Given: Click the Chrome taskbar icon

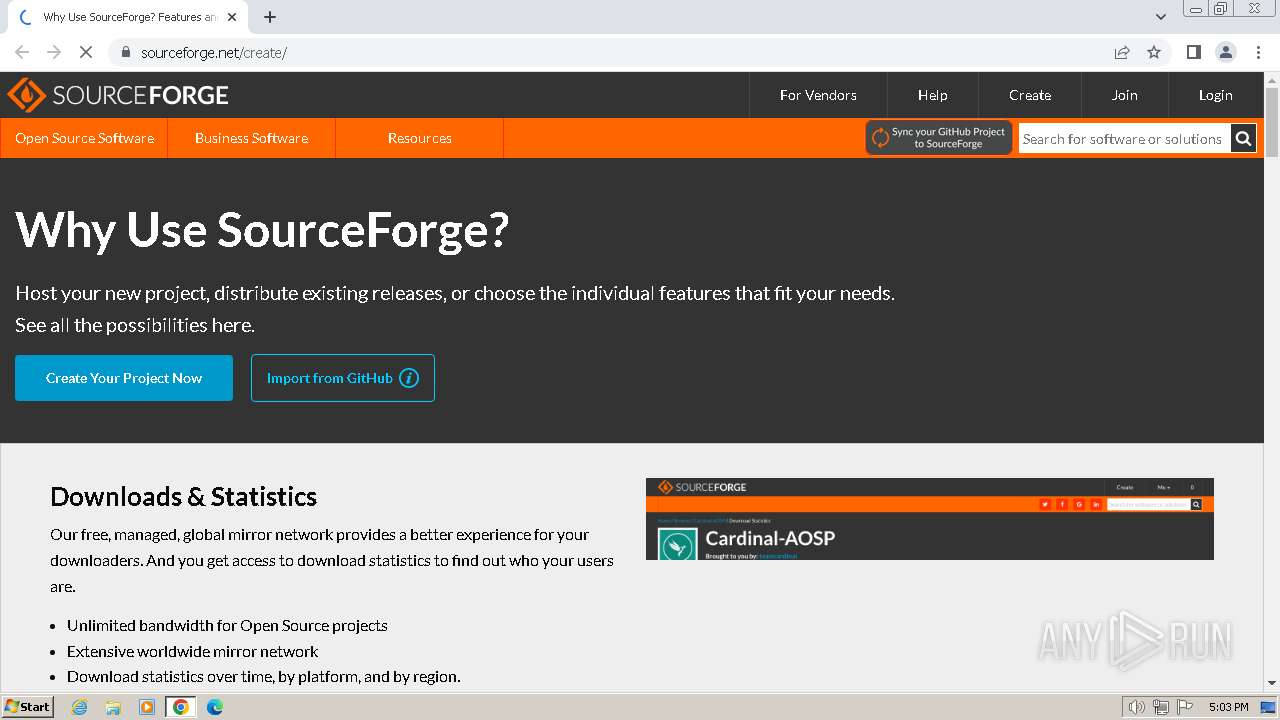Looking at the screenshot, I should 181,707.
